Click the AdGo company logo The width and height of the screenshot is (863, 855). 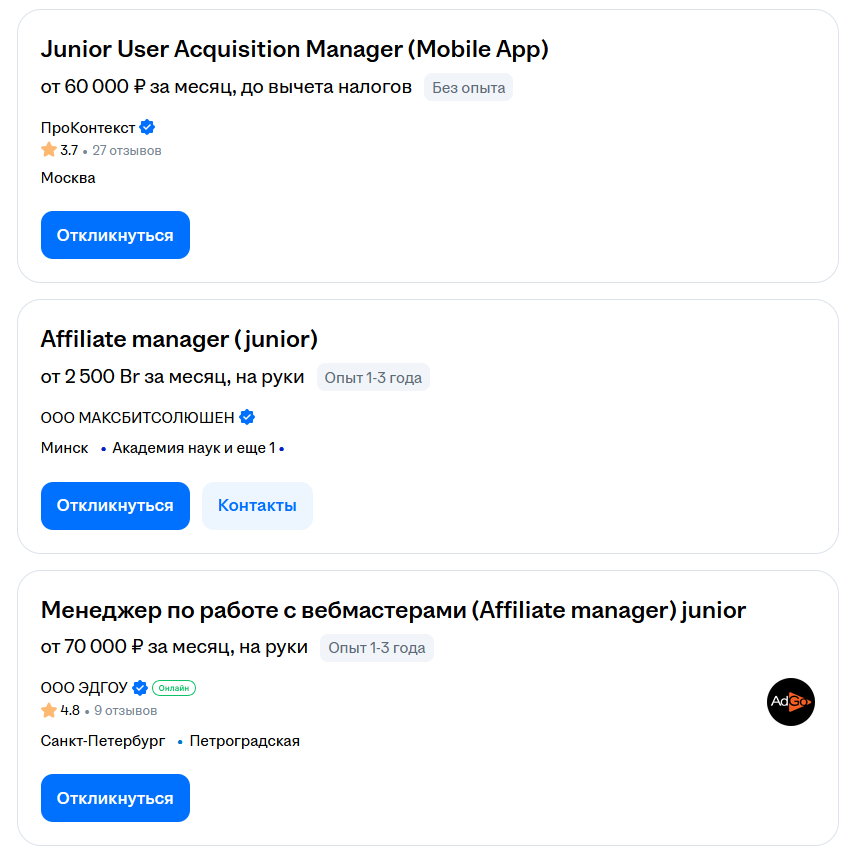[790, 702]
